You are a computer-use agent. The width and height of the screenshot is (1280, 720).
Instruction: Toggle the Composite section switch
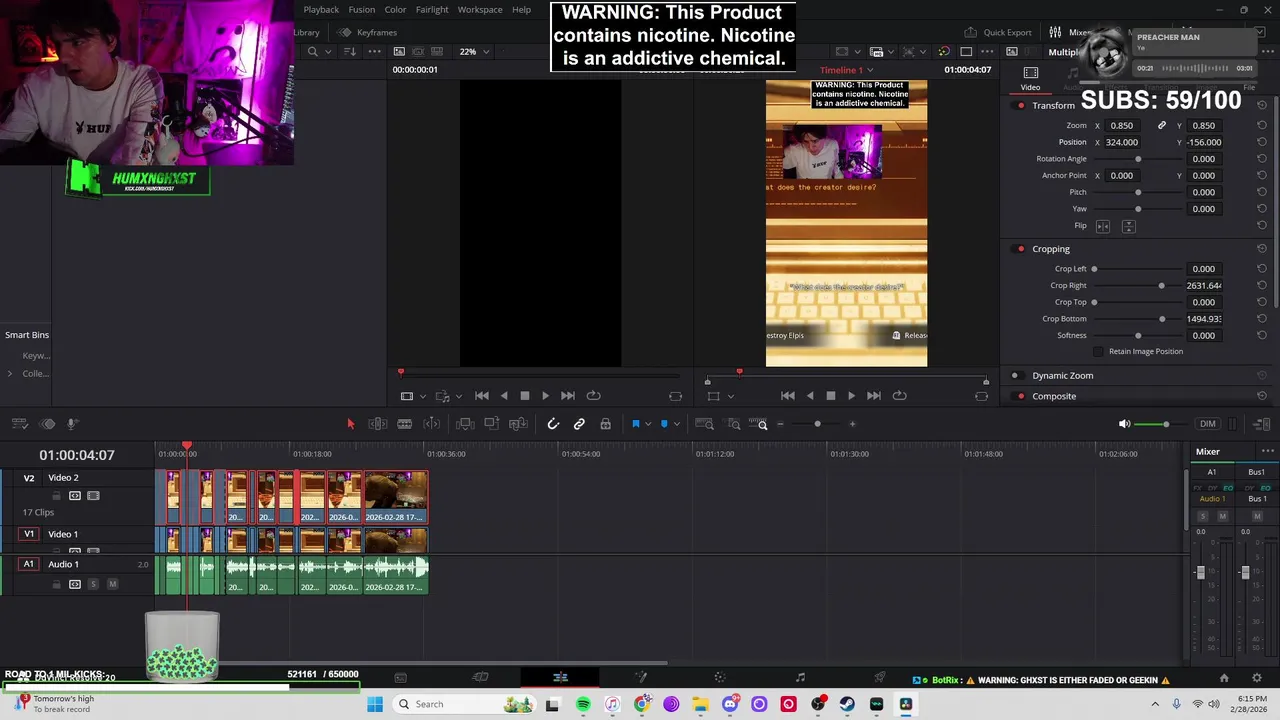(1020, 396)
